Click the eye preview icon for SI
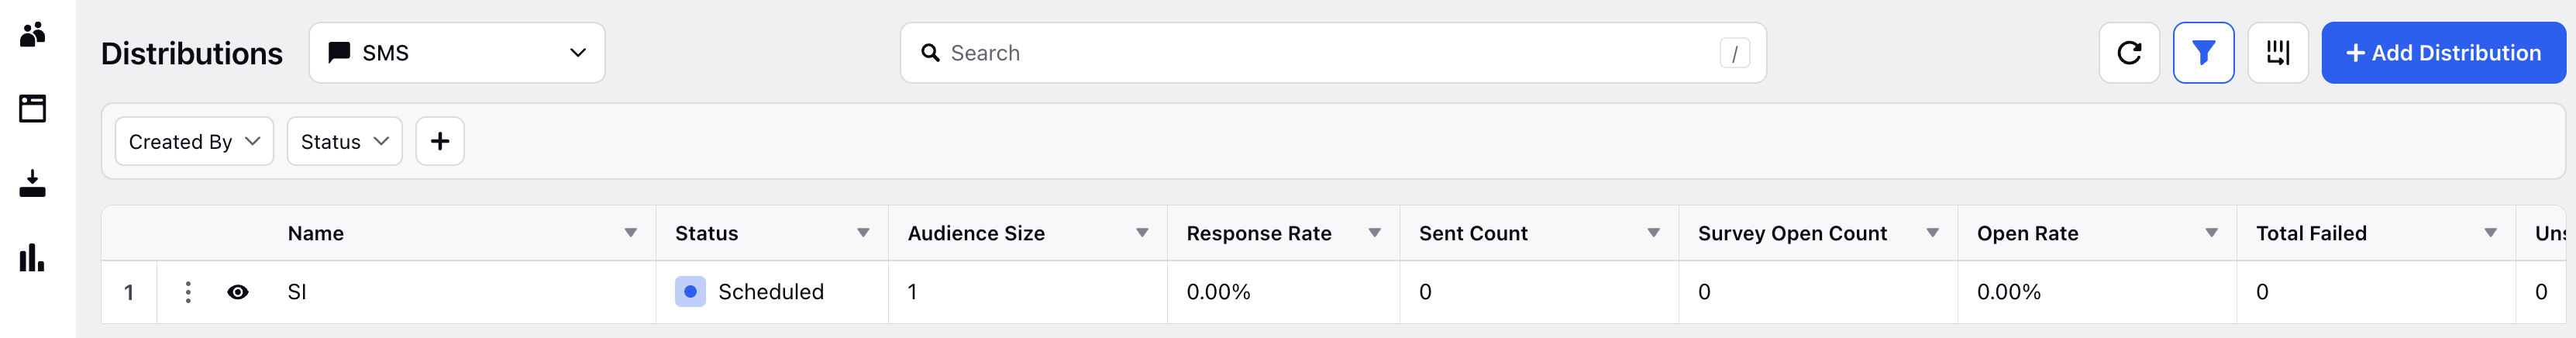 [x=238, y=292]
